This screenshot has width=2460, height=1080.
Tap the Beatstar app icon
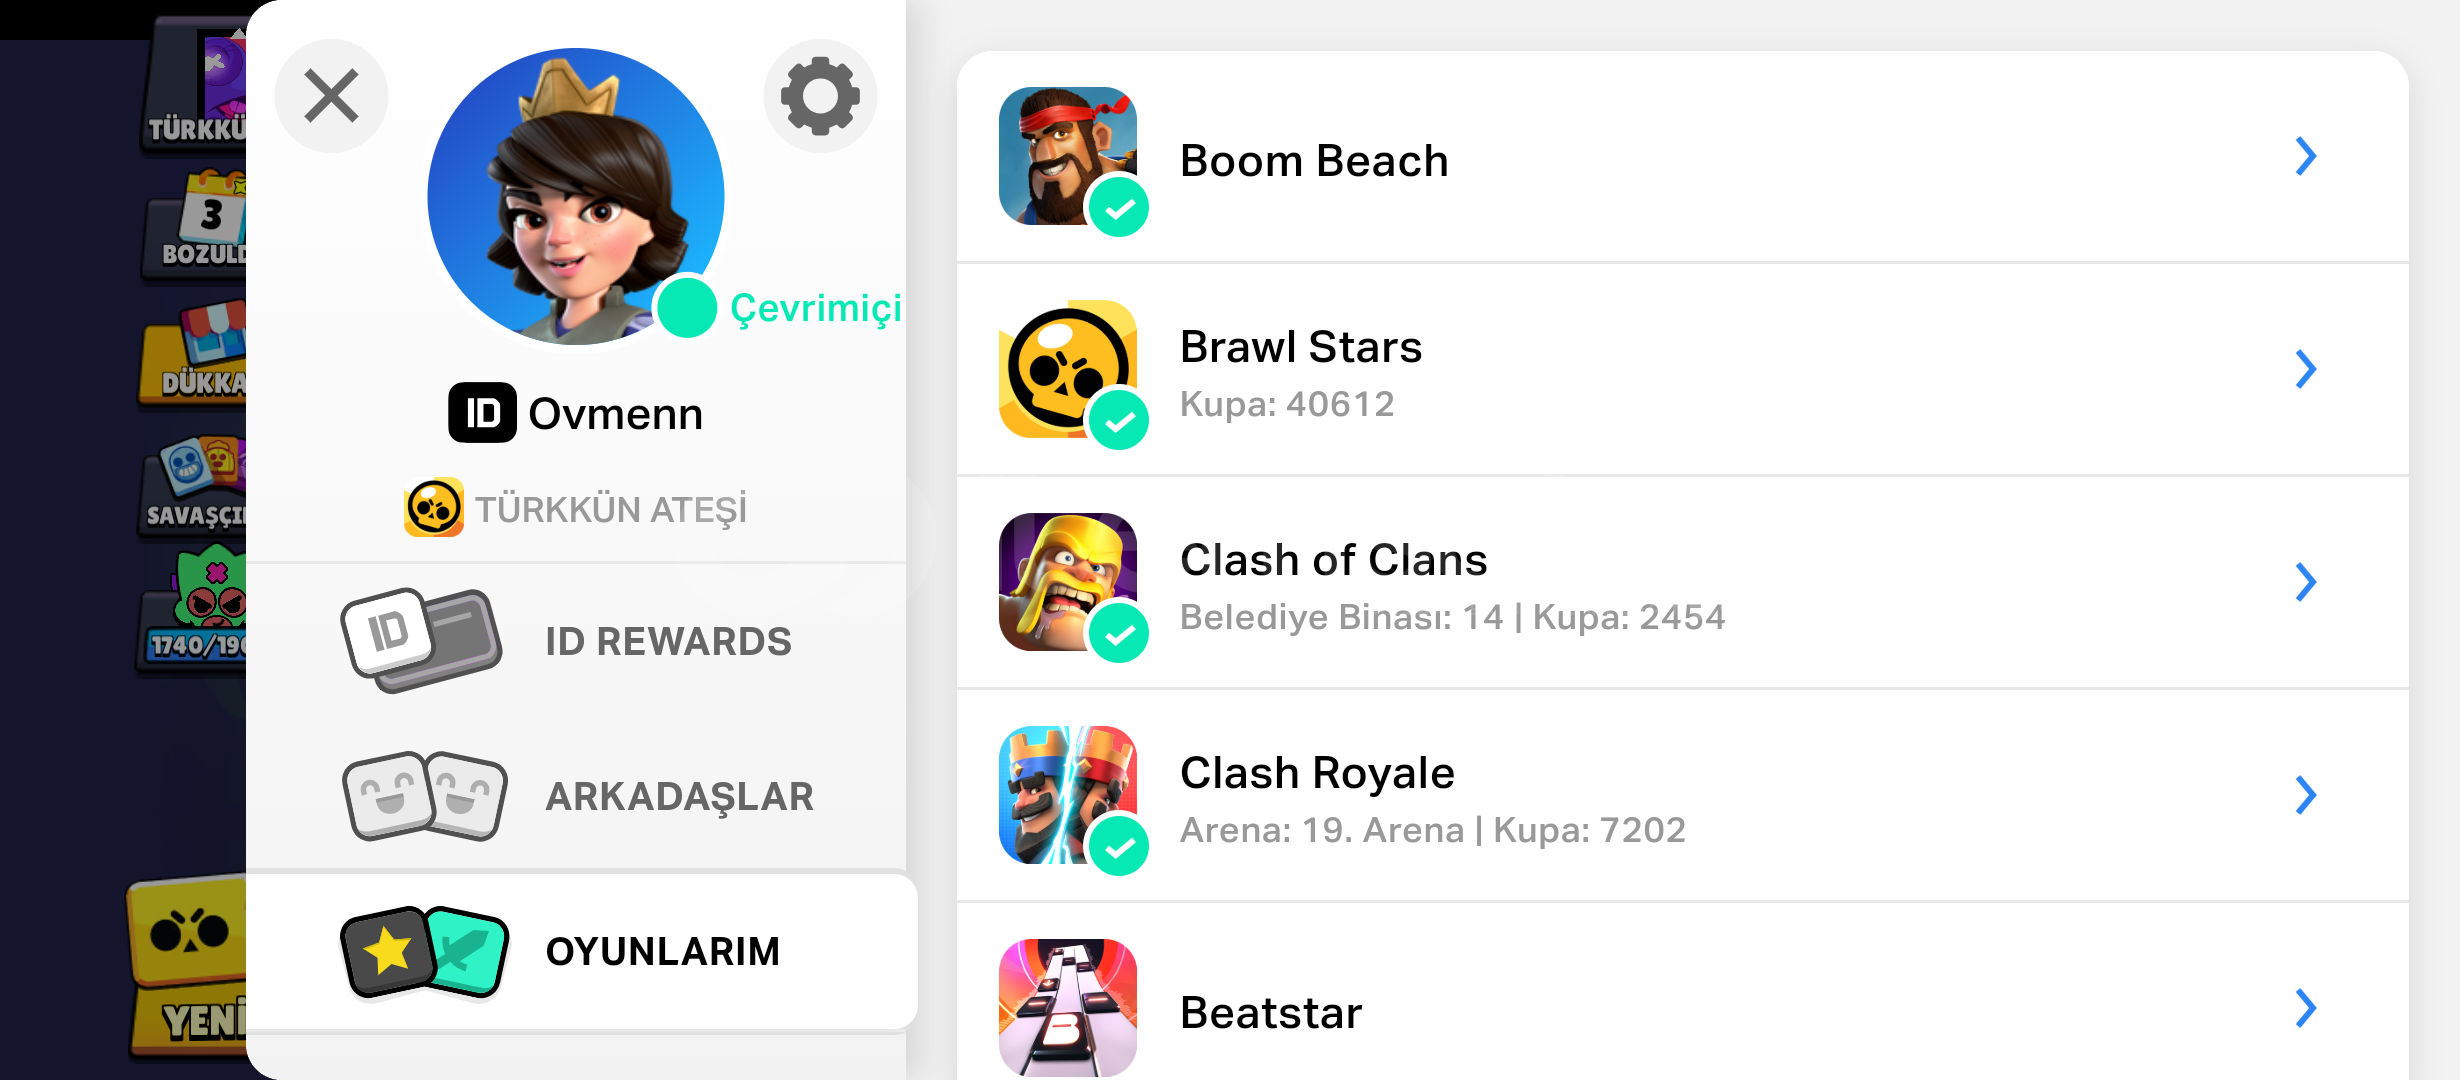1067,1008
